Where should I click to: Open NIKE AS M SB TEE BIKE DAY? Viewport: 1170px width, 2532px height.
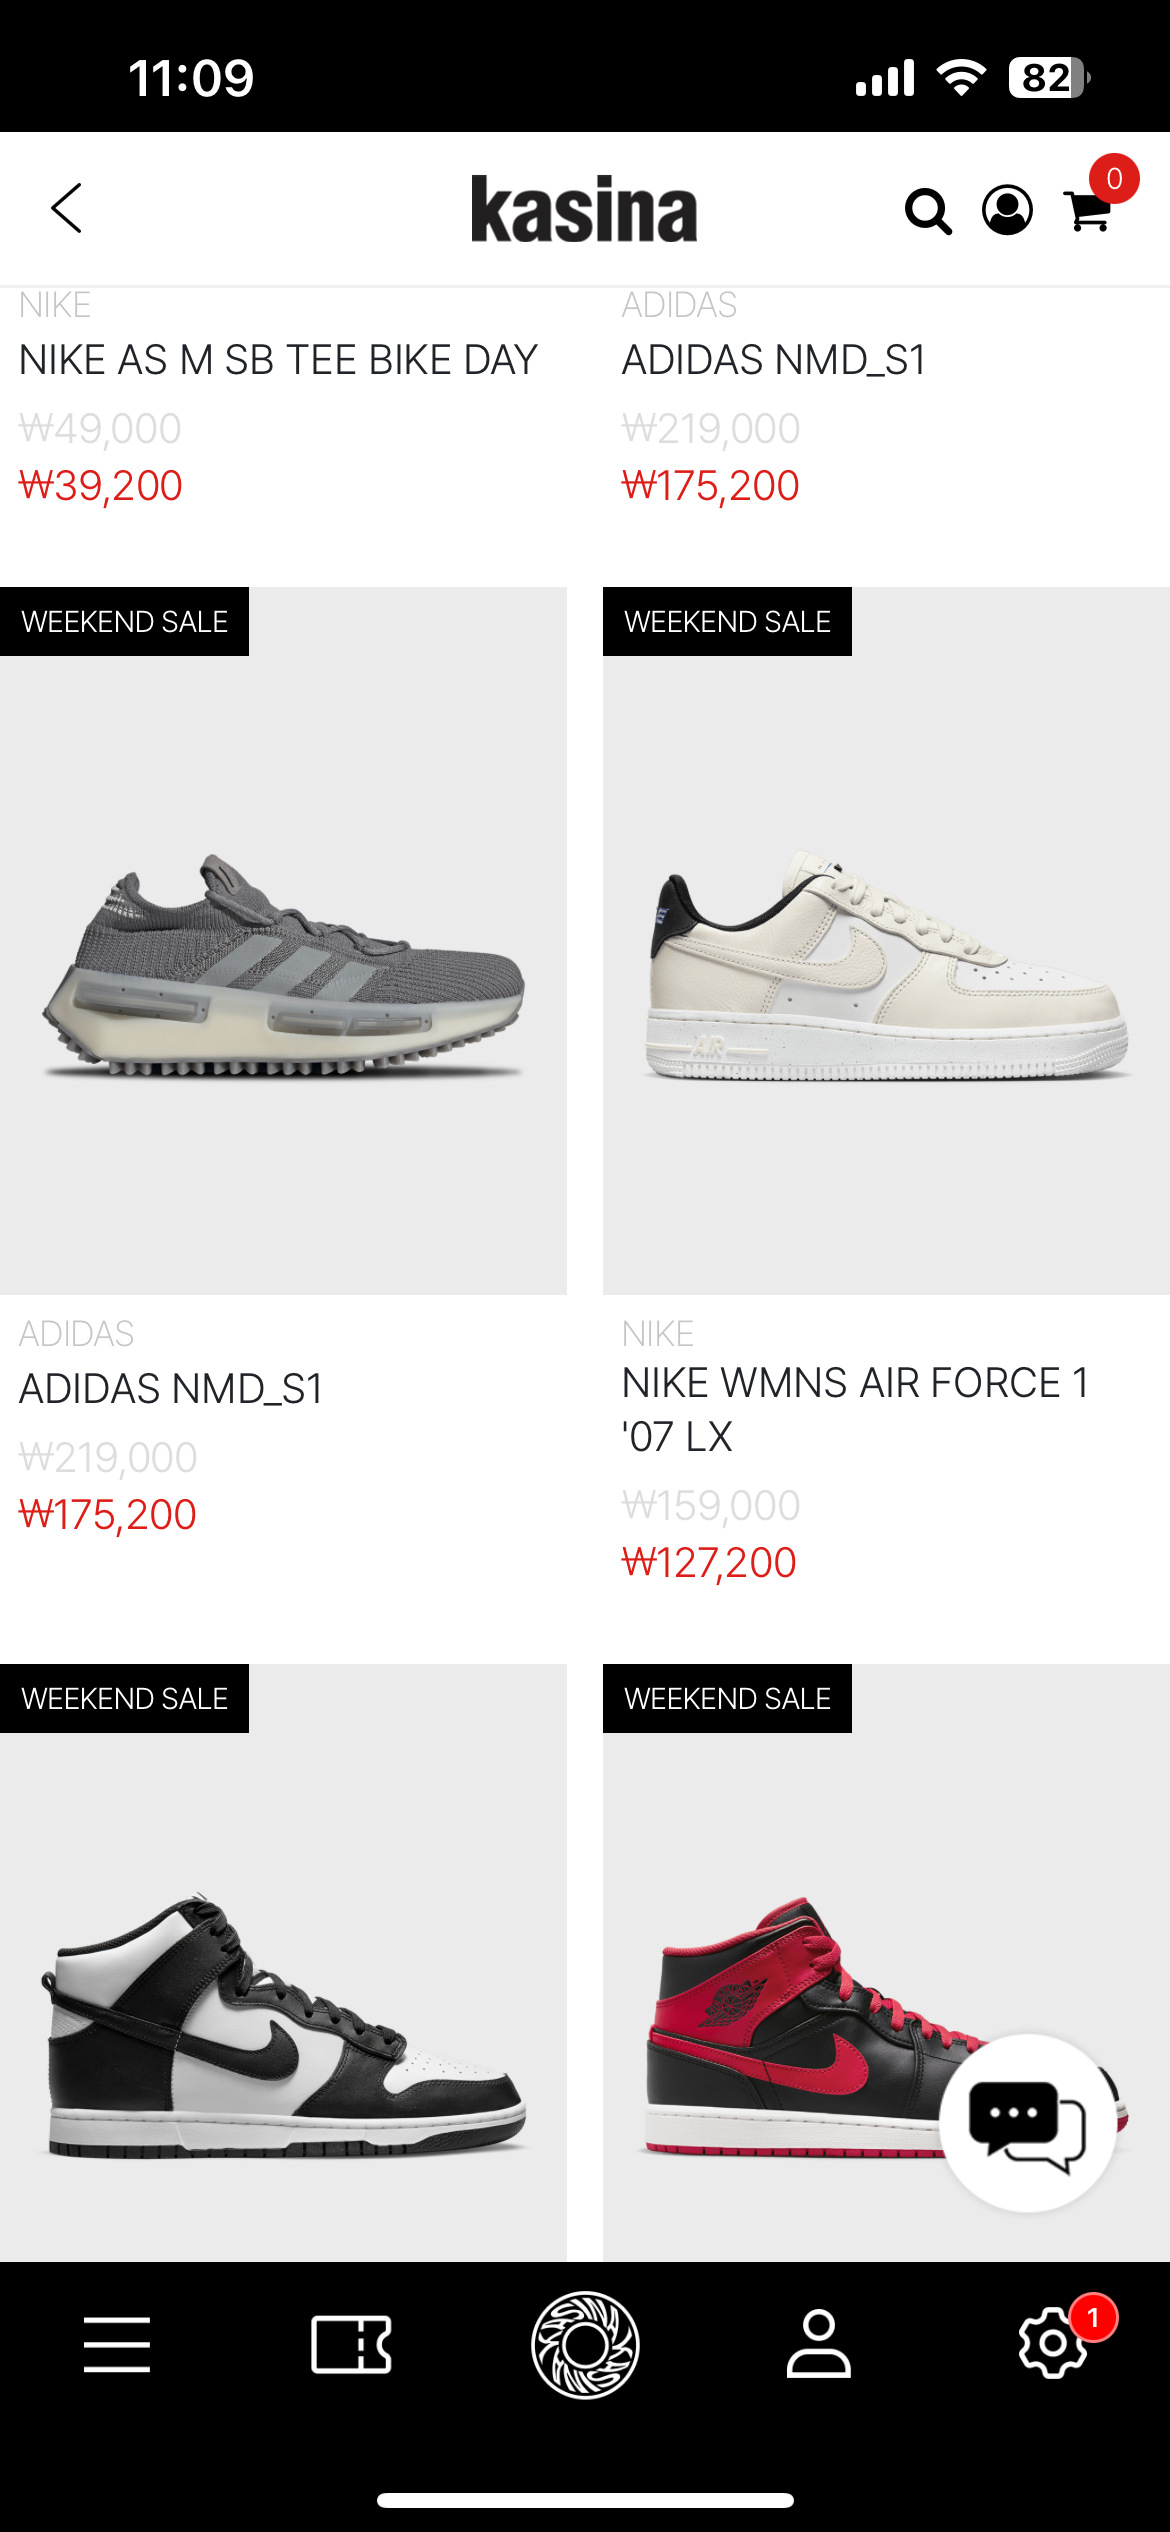coord(278,360)
